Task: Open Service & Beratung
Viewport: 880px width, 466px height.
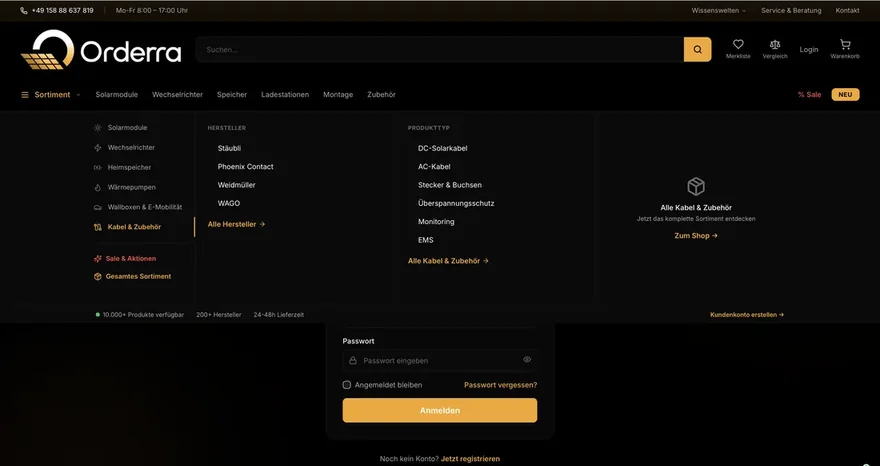Action: point(791,11)
